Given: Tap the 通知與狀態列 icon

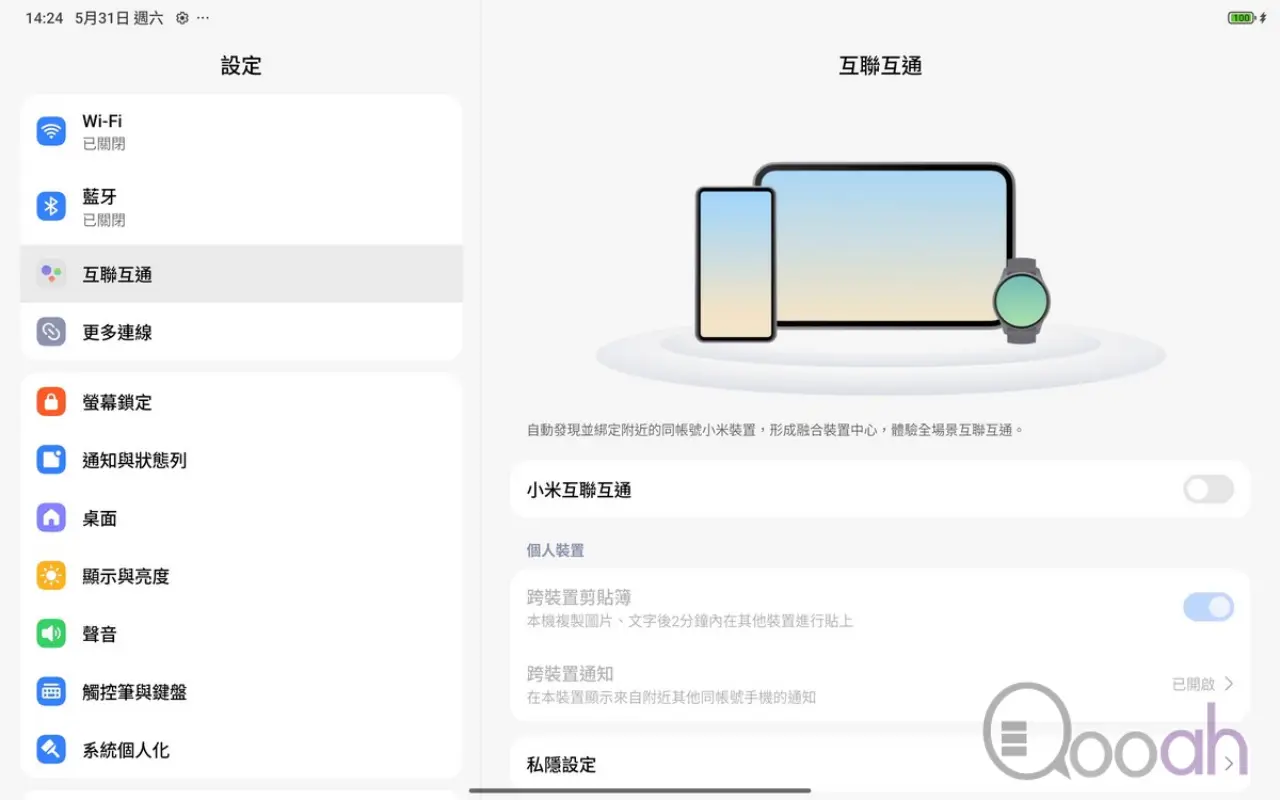Looking at the screenshot, I should tap(51, 460).
